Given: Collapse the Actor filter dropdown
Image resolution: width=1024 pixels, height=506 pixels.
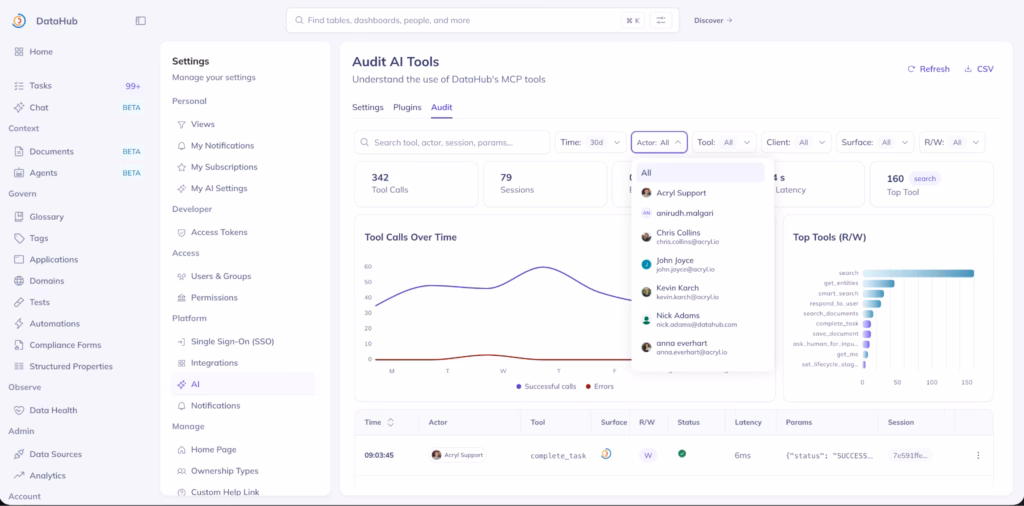Looking at the screenshot, I should click(x=659, y=142).
